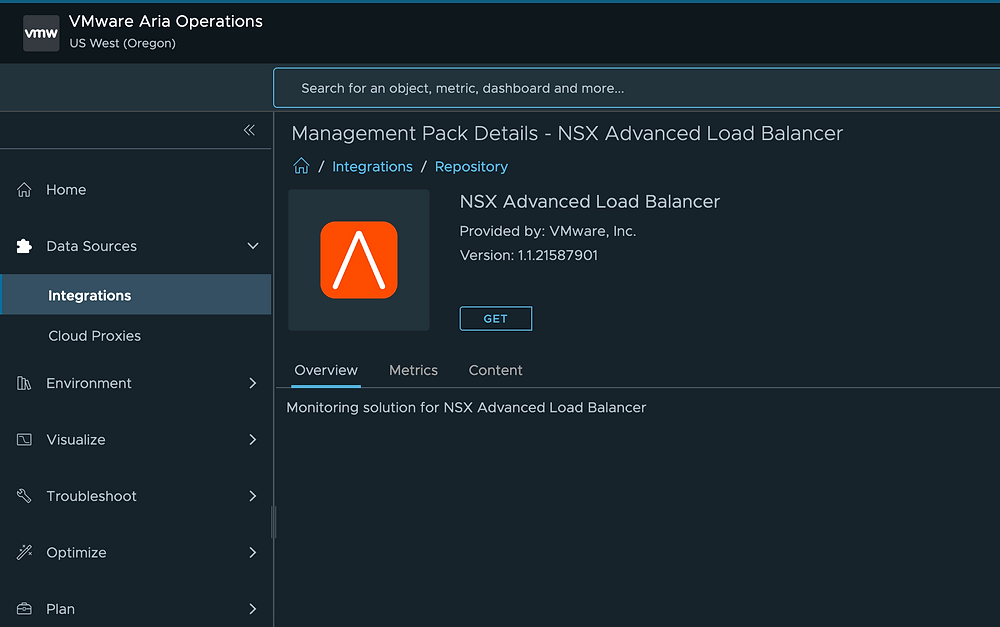This screenshot has width=1000, height=627.
Task: Click the Data Sources puzzle icon
Action: tap(24, 246)
